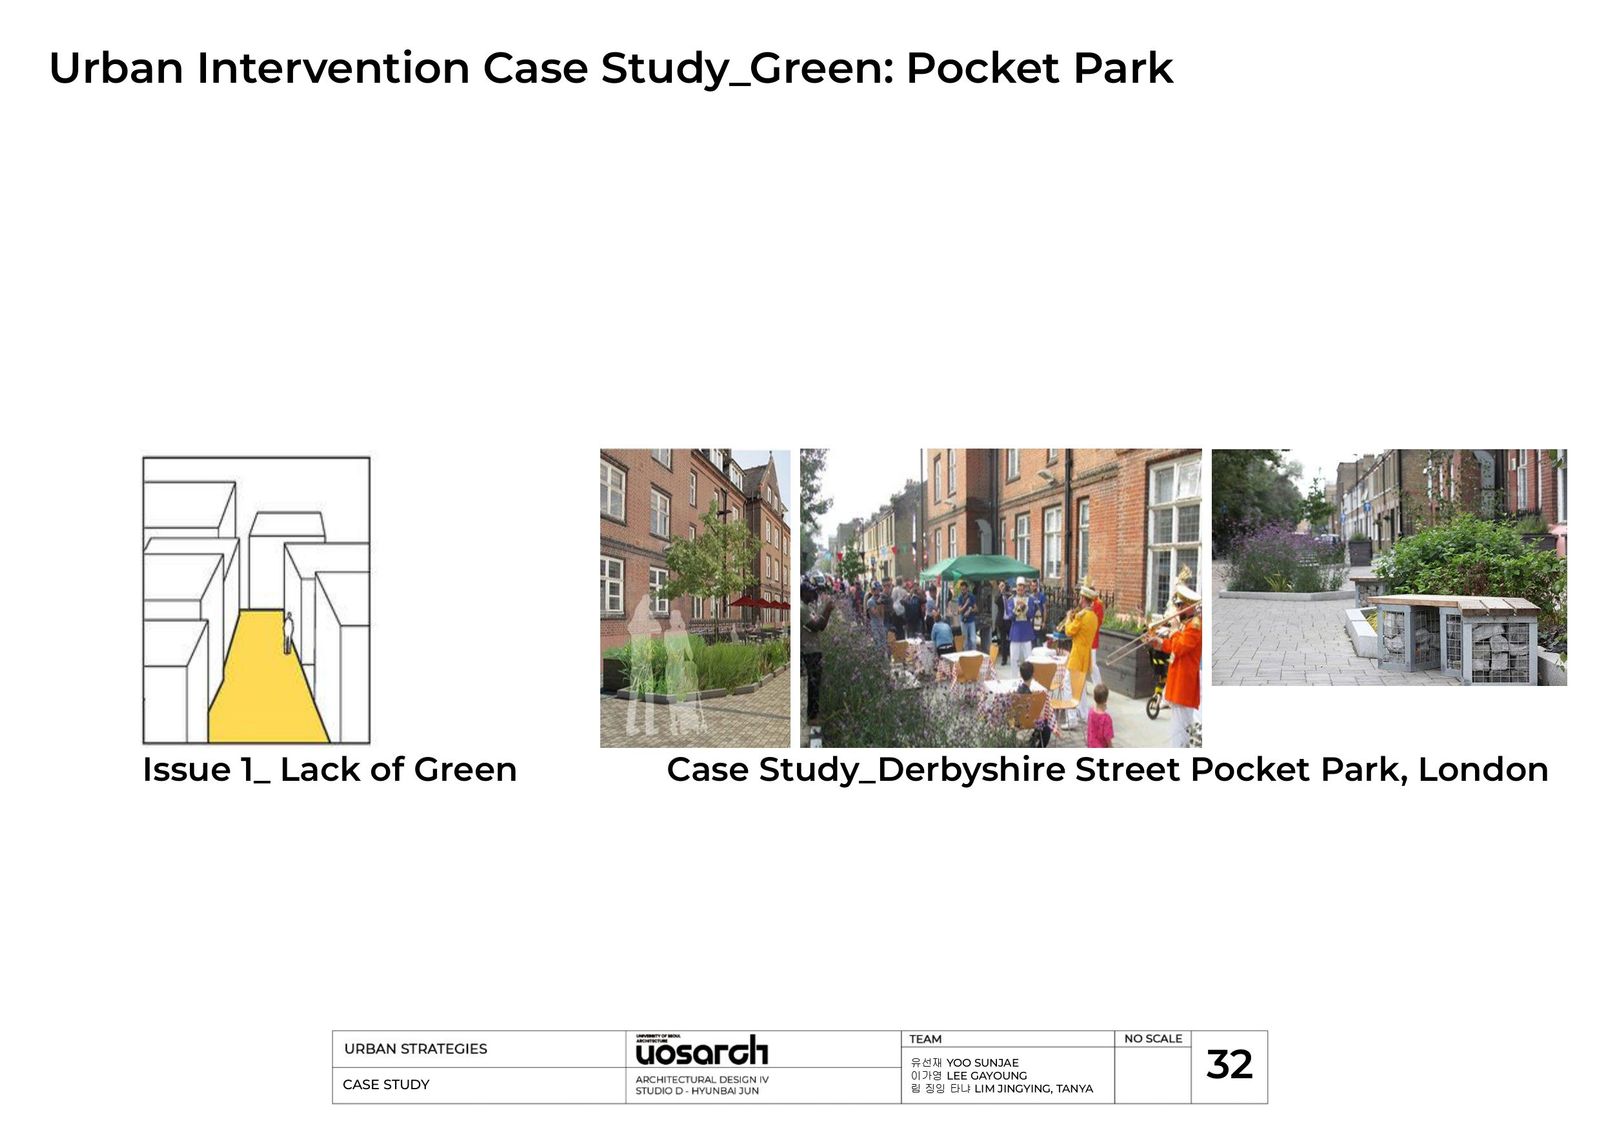The height and width of the screenshot is (1131, 1600).
Task: Click the page number 32
Action: click(1229, 1065)
